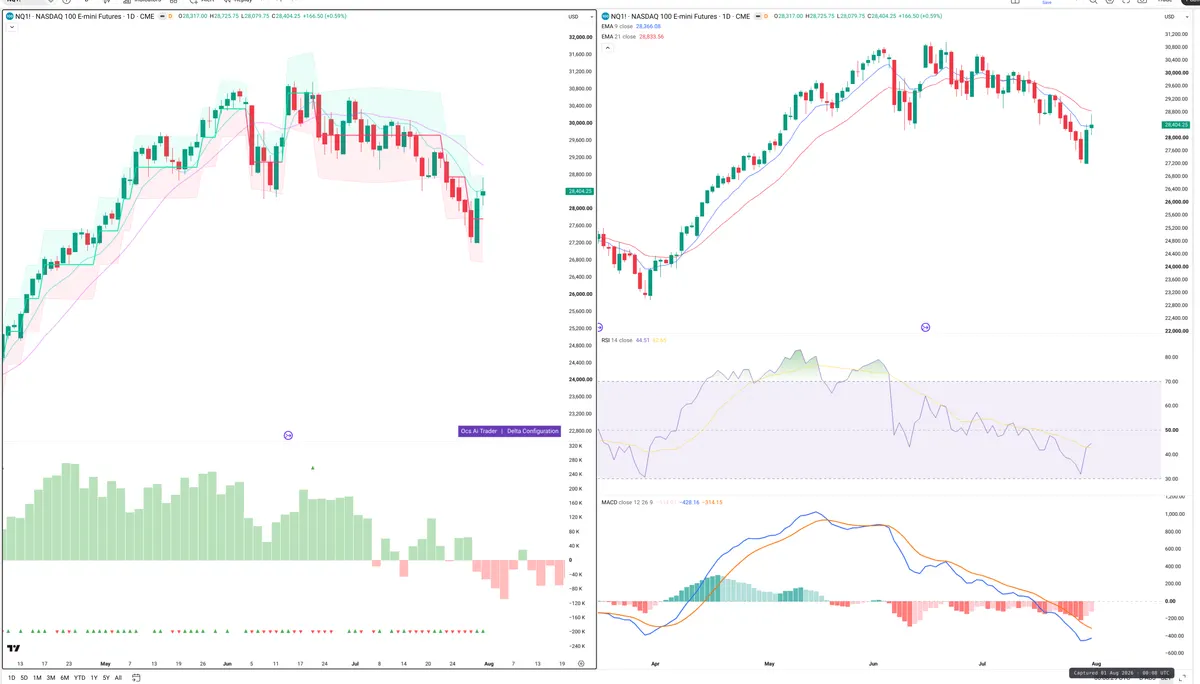Click NQ1! symbol logo in right chart title

pos(605,17)
